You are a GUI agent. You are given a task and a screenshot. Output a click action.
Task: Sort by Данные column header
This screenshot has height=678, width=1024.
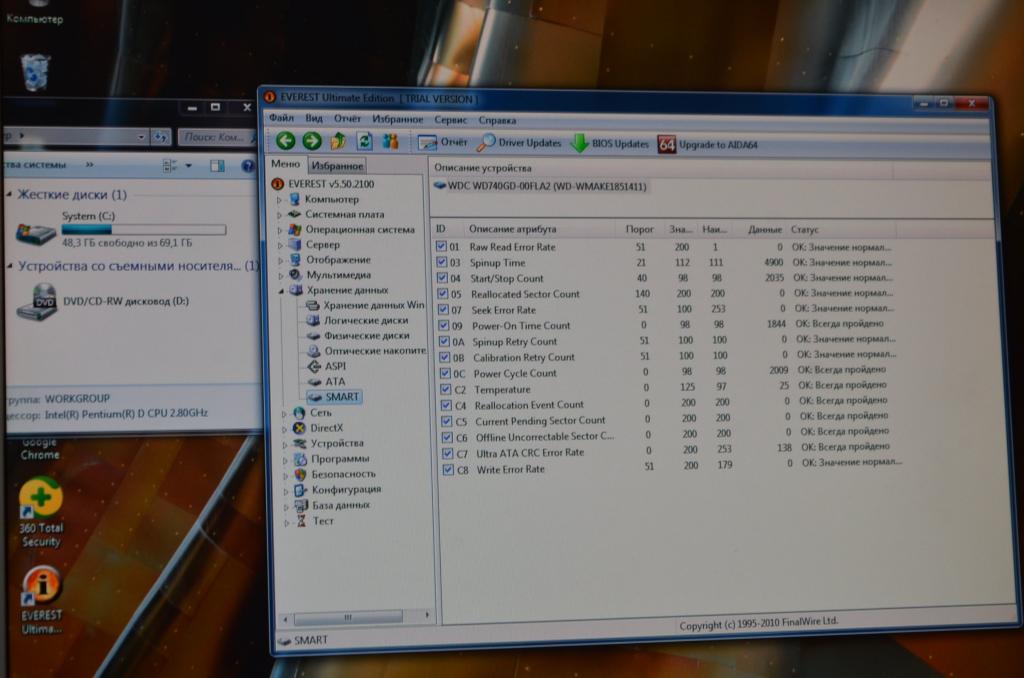coord(765,230)
